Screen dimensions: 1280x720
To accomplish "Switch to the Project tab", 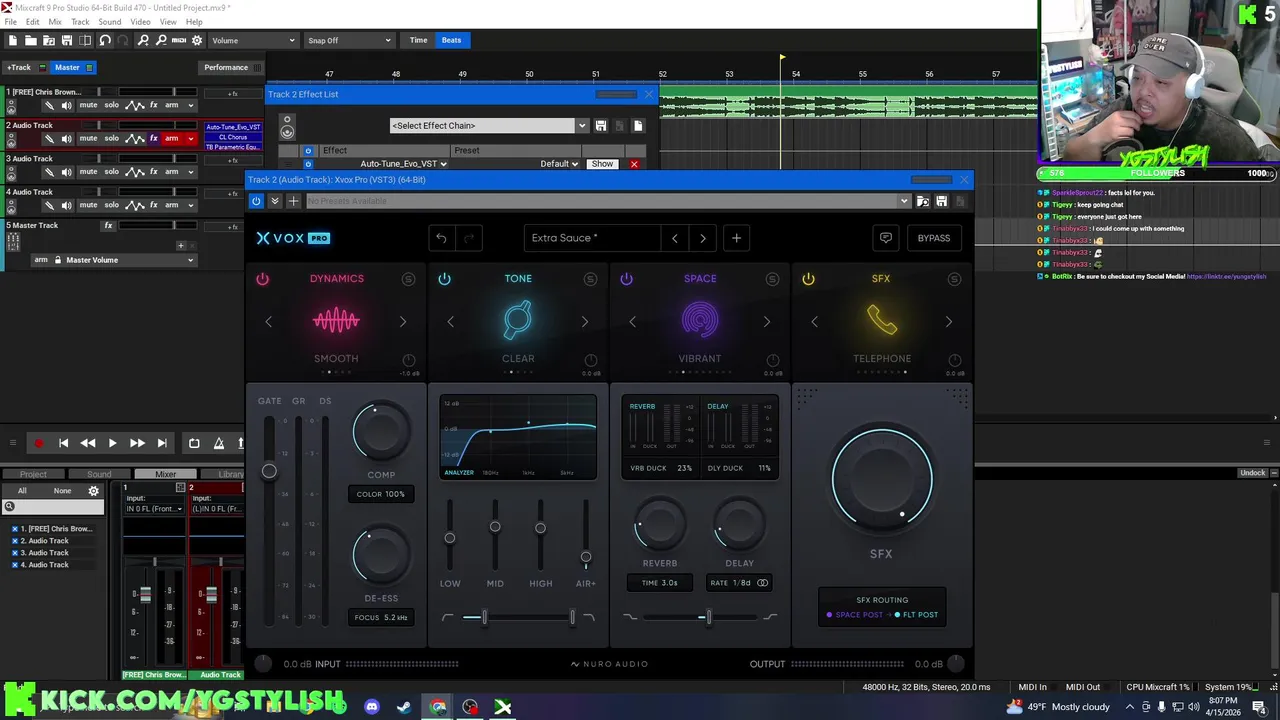I will coord(33,474).
